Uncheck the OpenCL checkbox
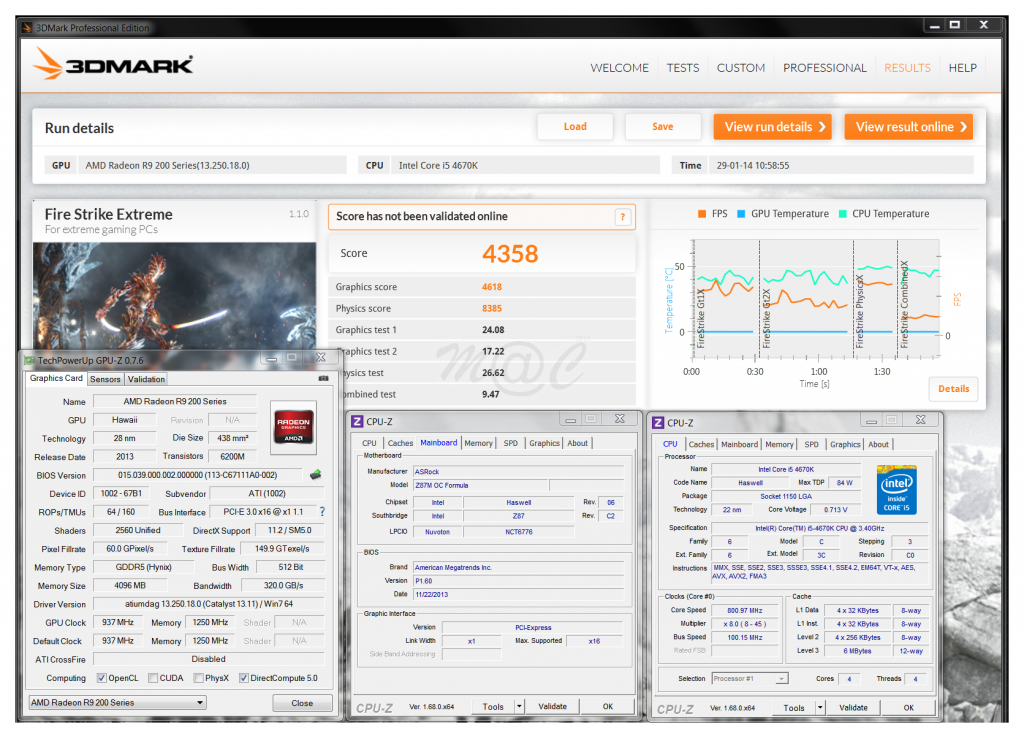This screenshot has height=737, width=1024. click(102, 678)
